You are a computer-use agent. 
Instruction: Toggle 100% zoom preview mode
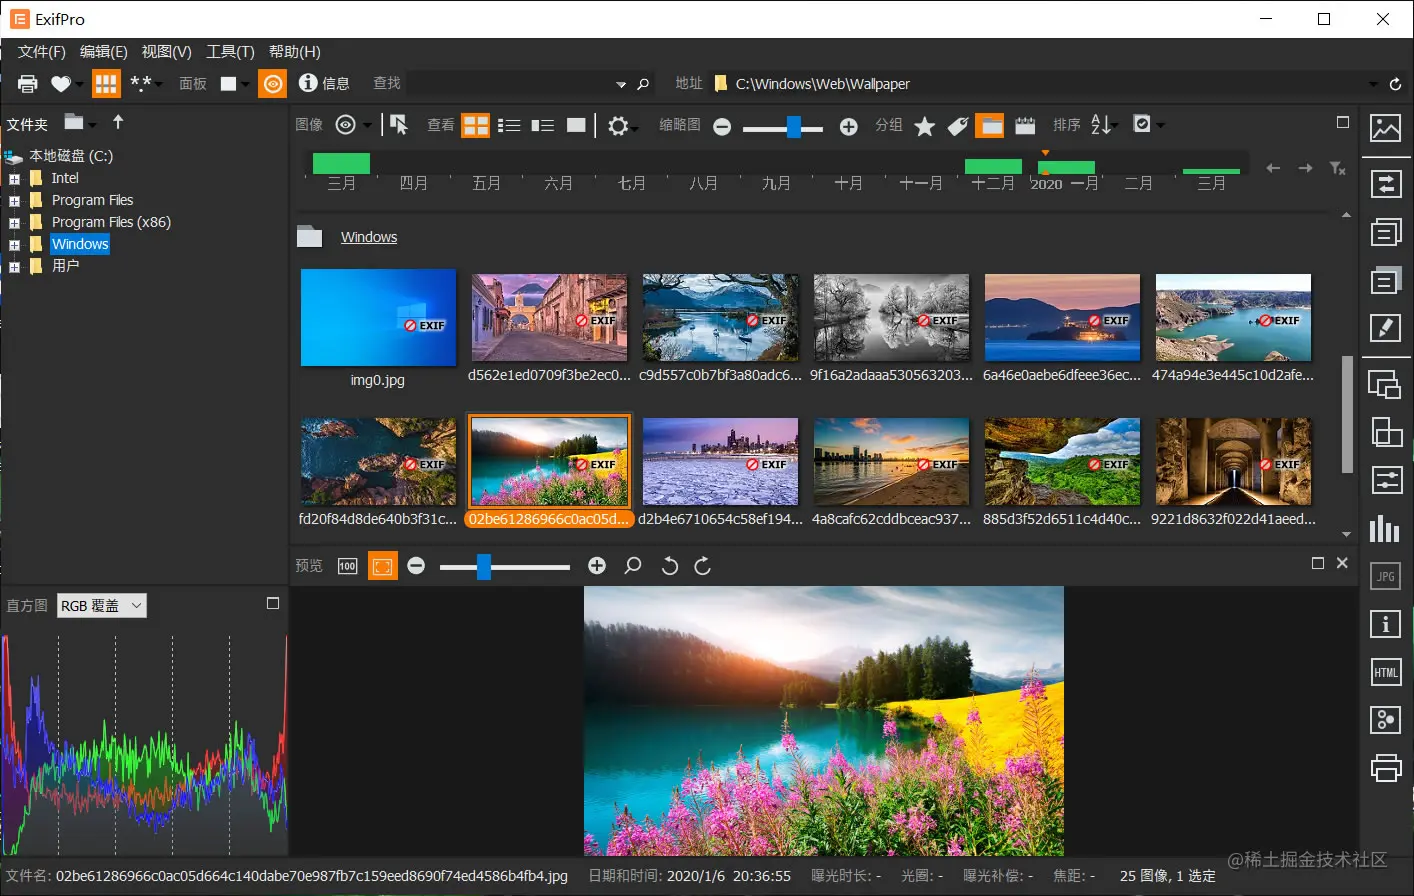[x=347, y=566]
